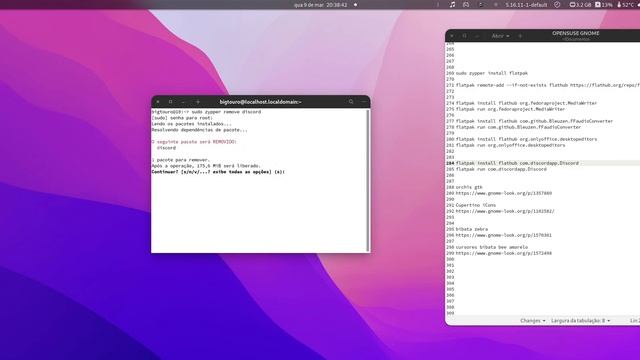This screenshot has height=360, width=640.
Task: Click highlighted 'flatpak install flathub com.discordapp.Discord' line
Action: (x=517, y=163)
